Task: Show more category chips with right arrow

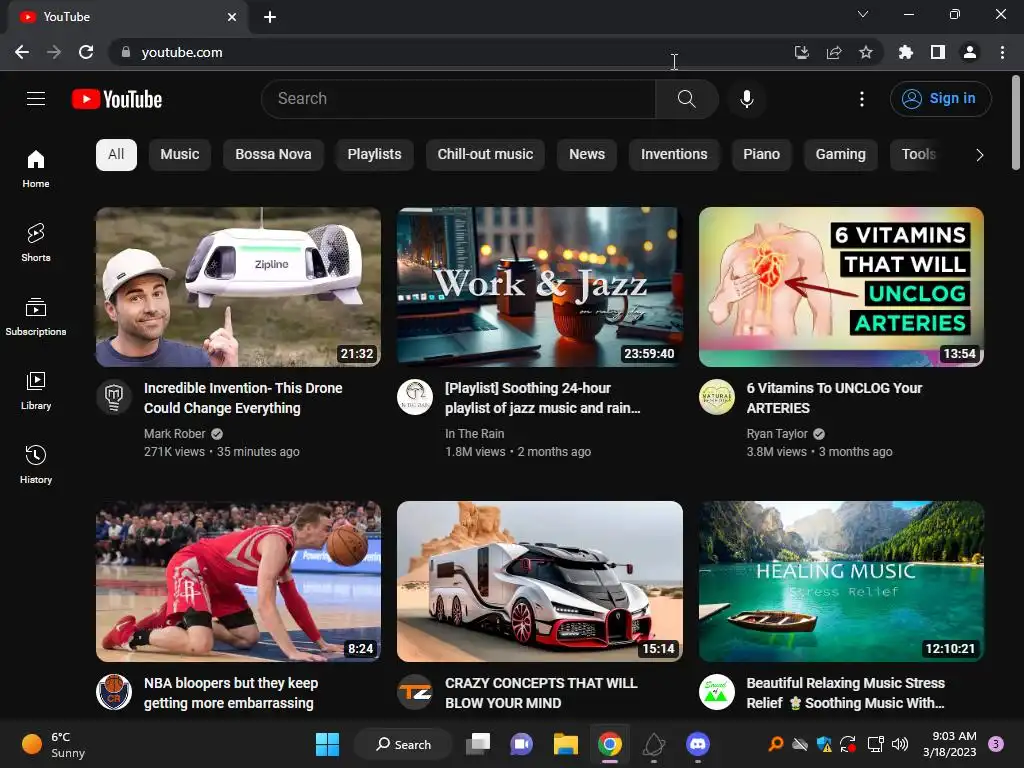Action: [979, 155]
